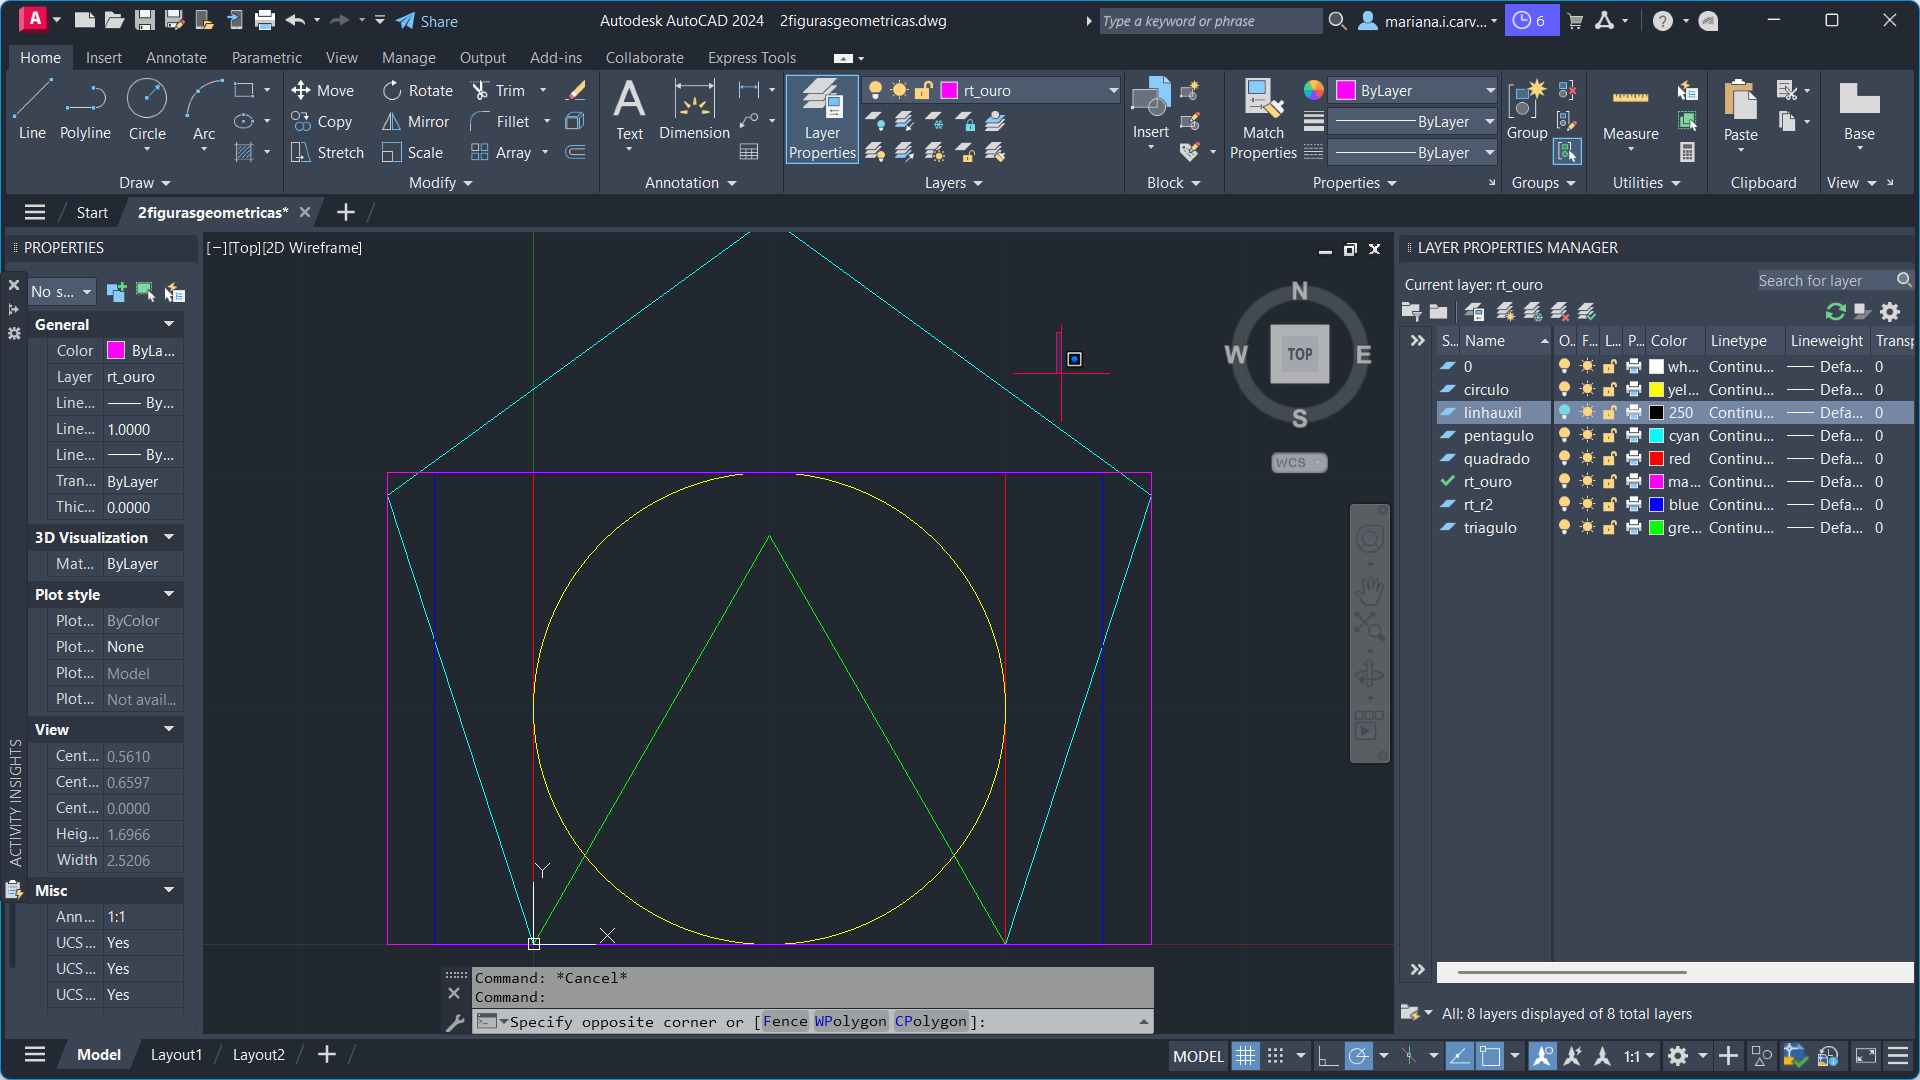This screenshot has height=1080, width=1920.
Task: Click the Dimension annotation tool
Action: point(694,110)
